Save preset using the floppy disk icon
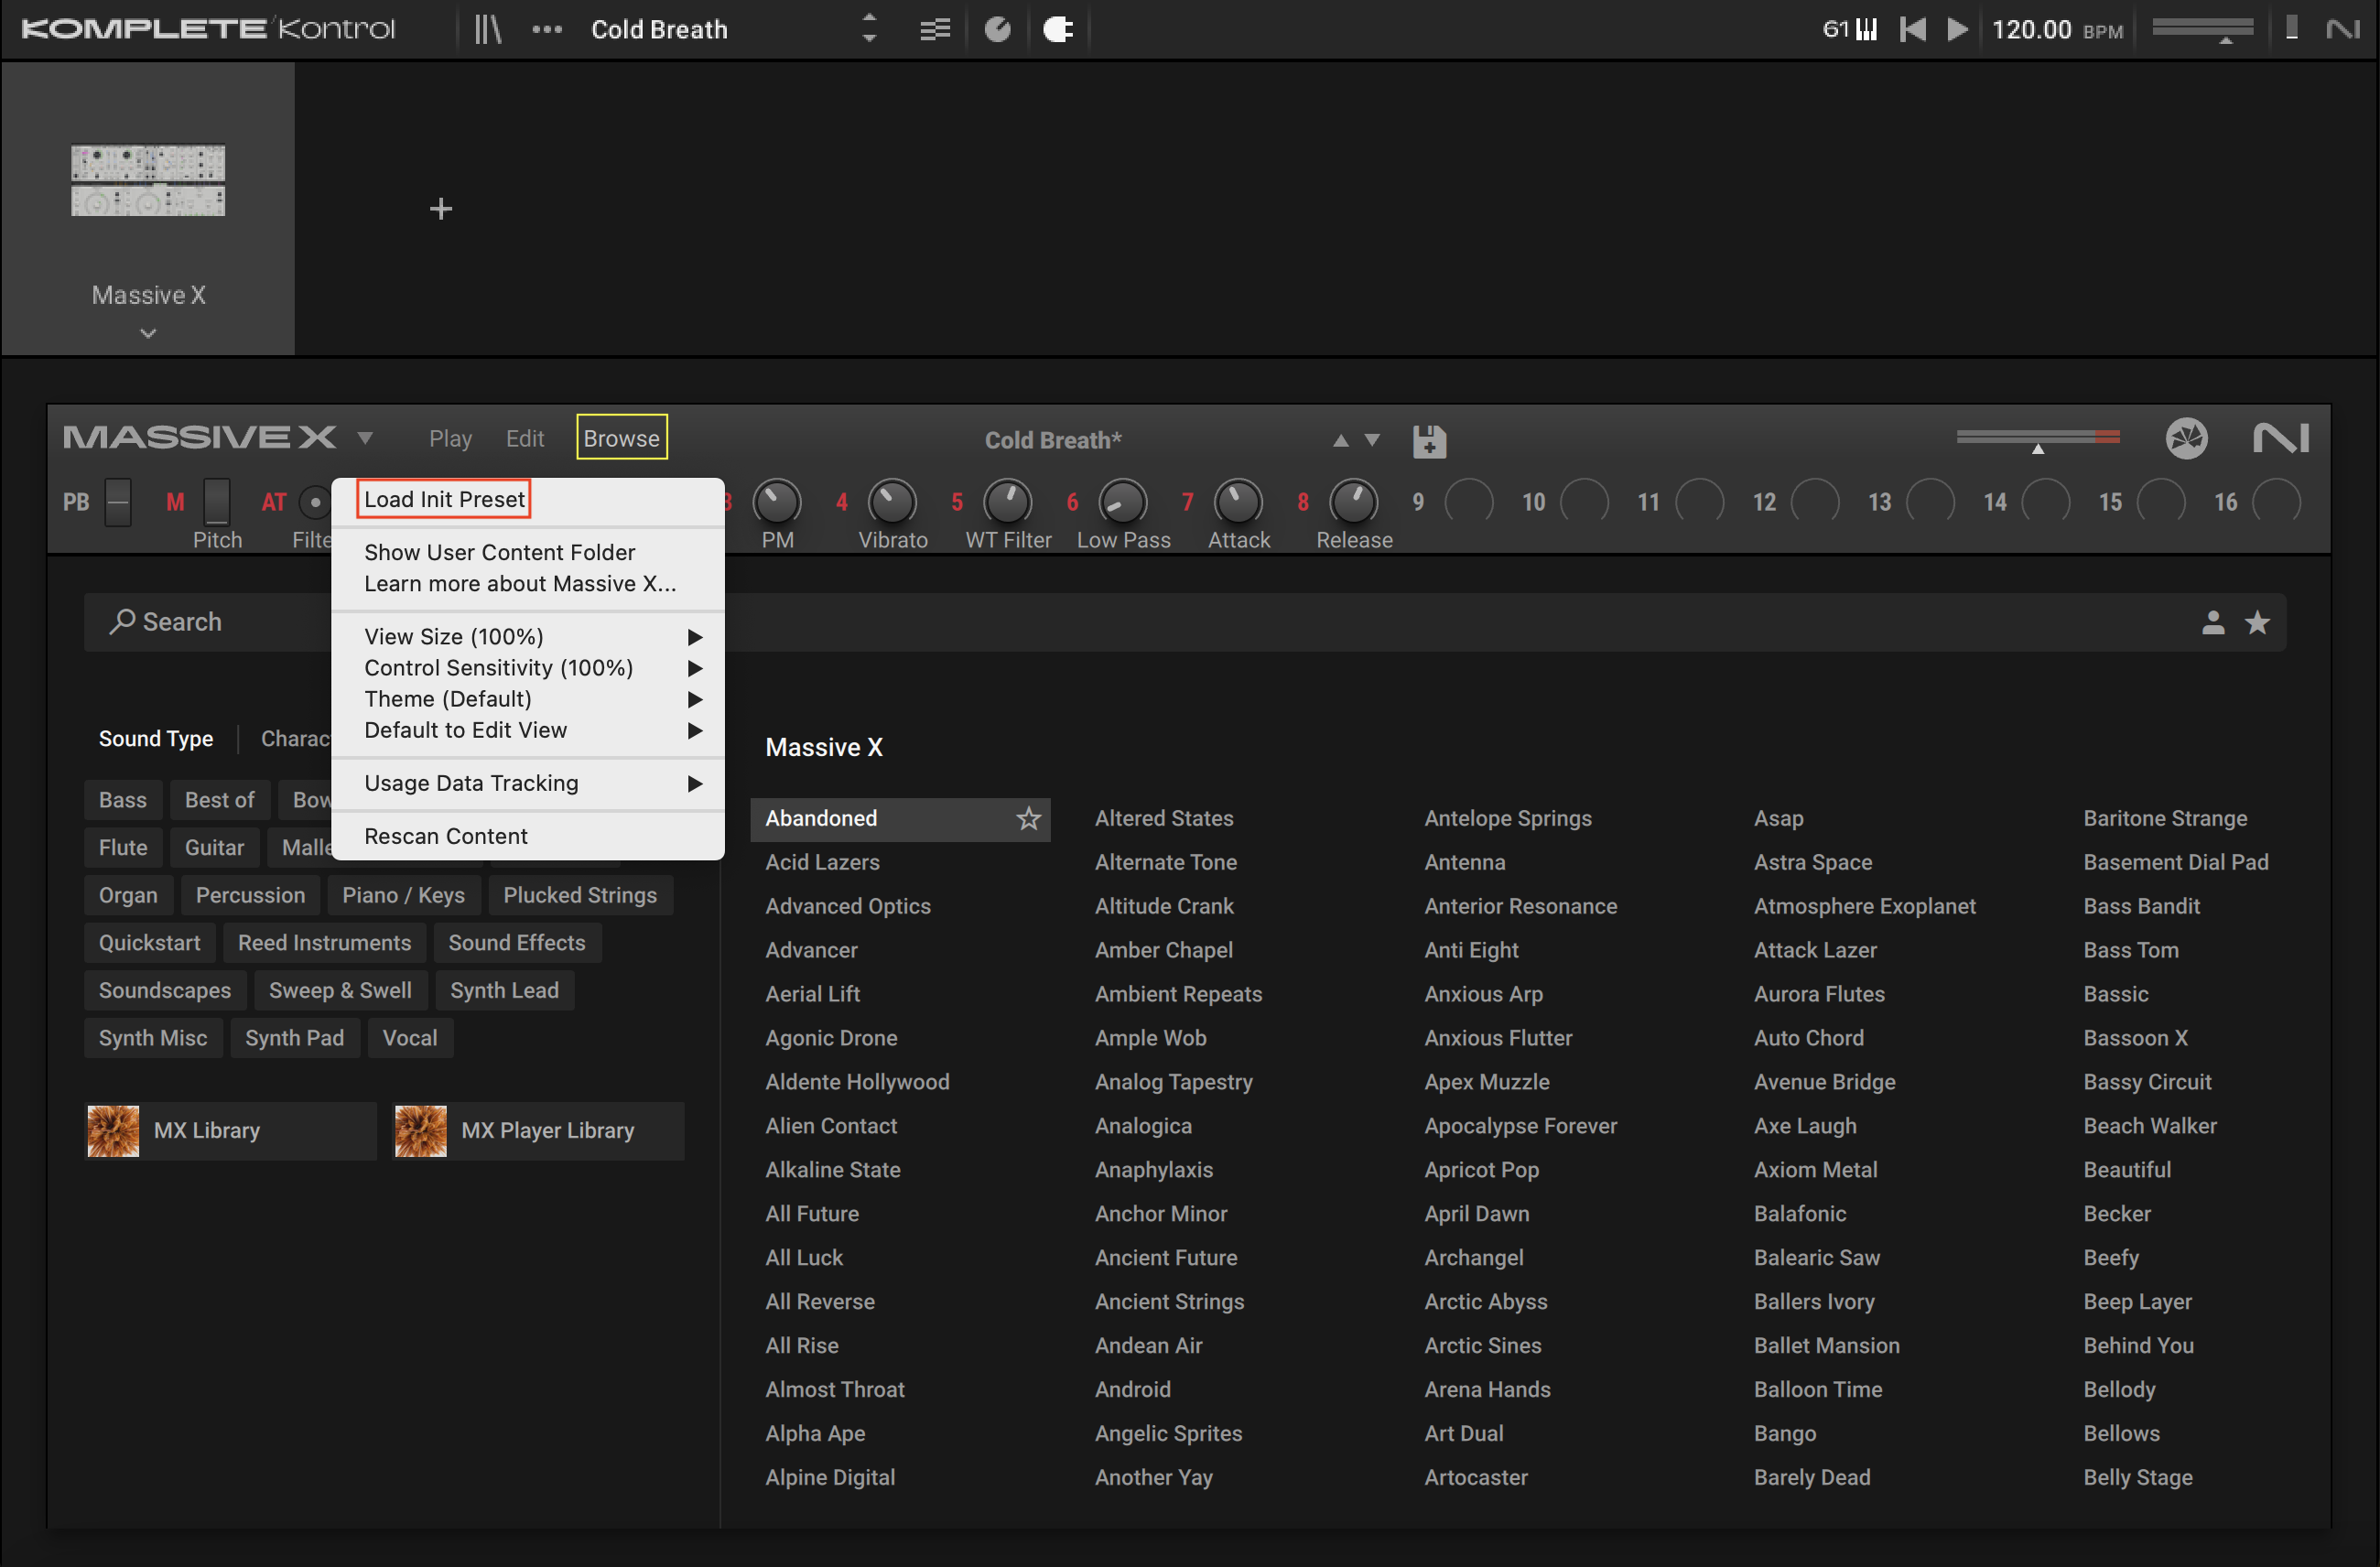 point(1429,440)
